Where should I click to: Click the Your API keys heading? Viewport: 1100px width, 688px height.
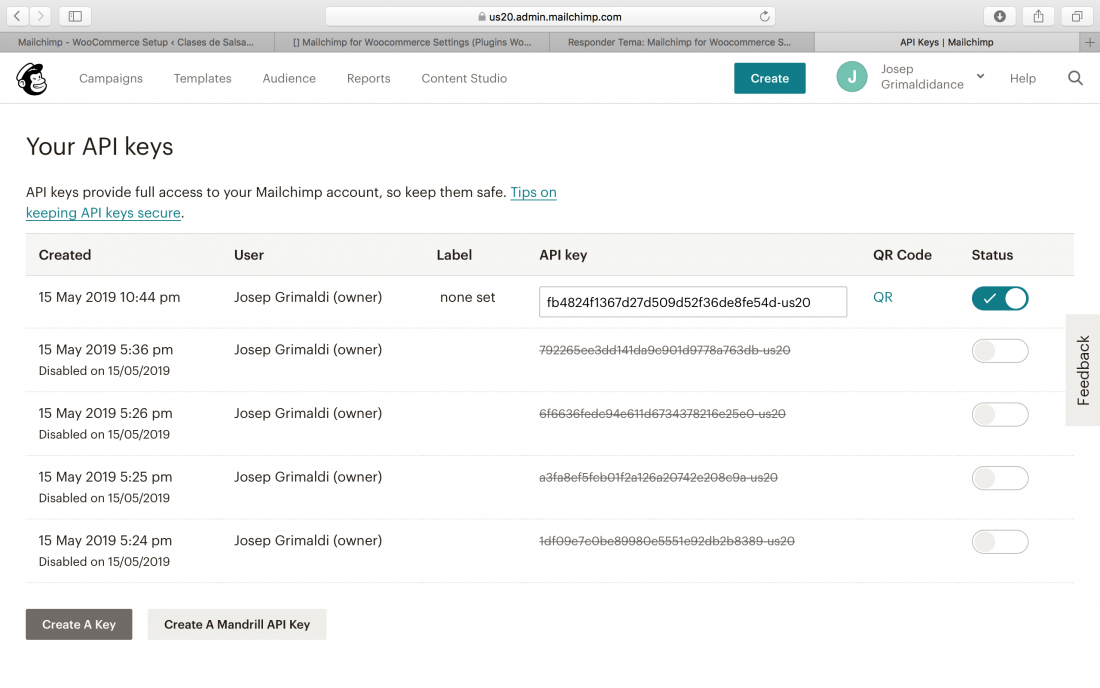100,147
